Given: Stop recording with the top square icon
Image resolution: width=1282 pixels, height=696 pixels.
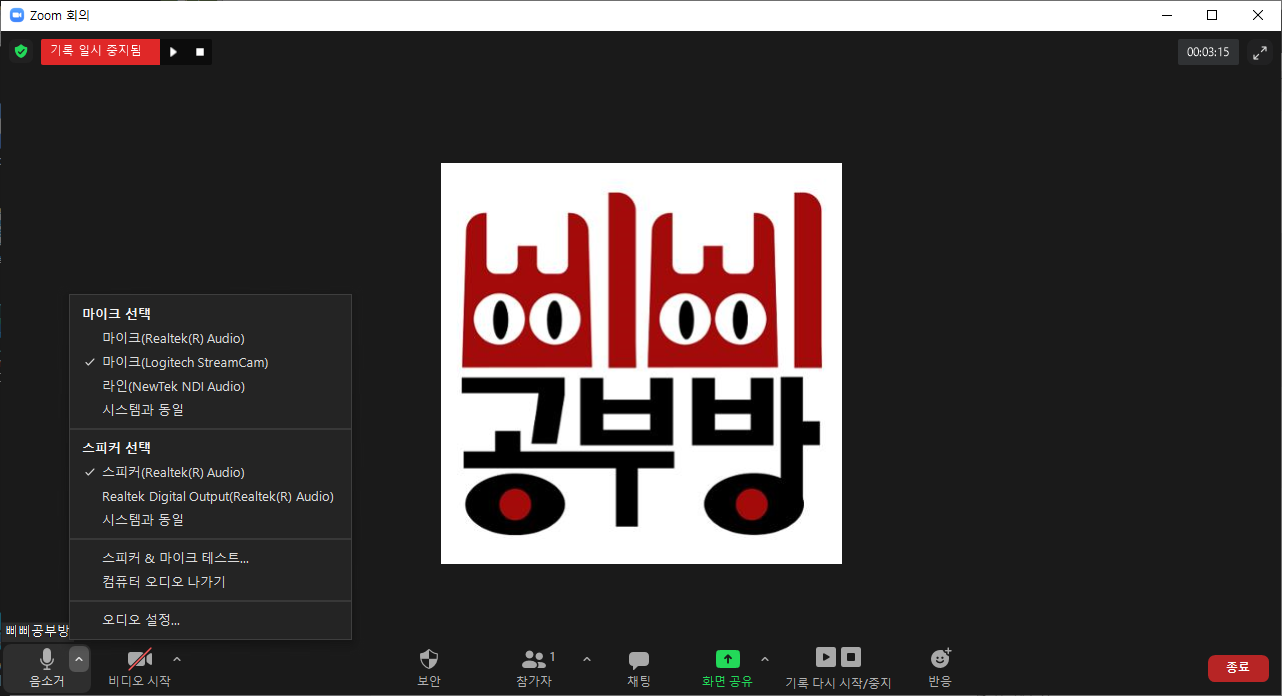Looking at the screenshot, I should click(199, 52).
